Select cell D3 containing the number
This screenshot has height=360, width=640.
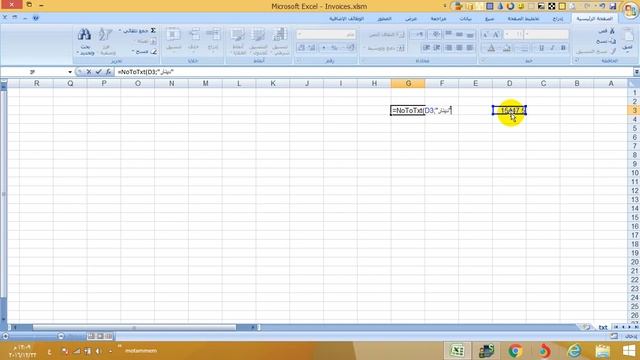pos(509,110)
